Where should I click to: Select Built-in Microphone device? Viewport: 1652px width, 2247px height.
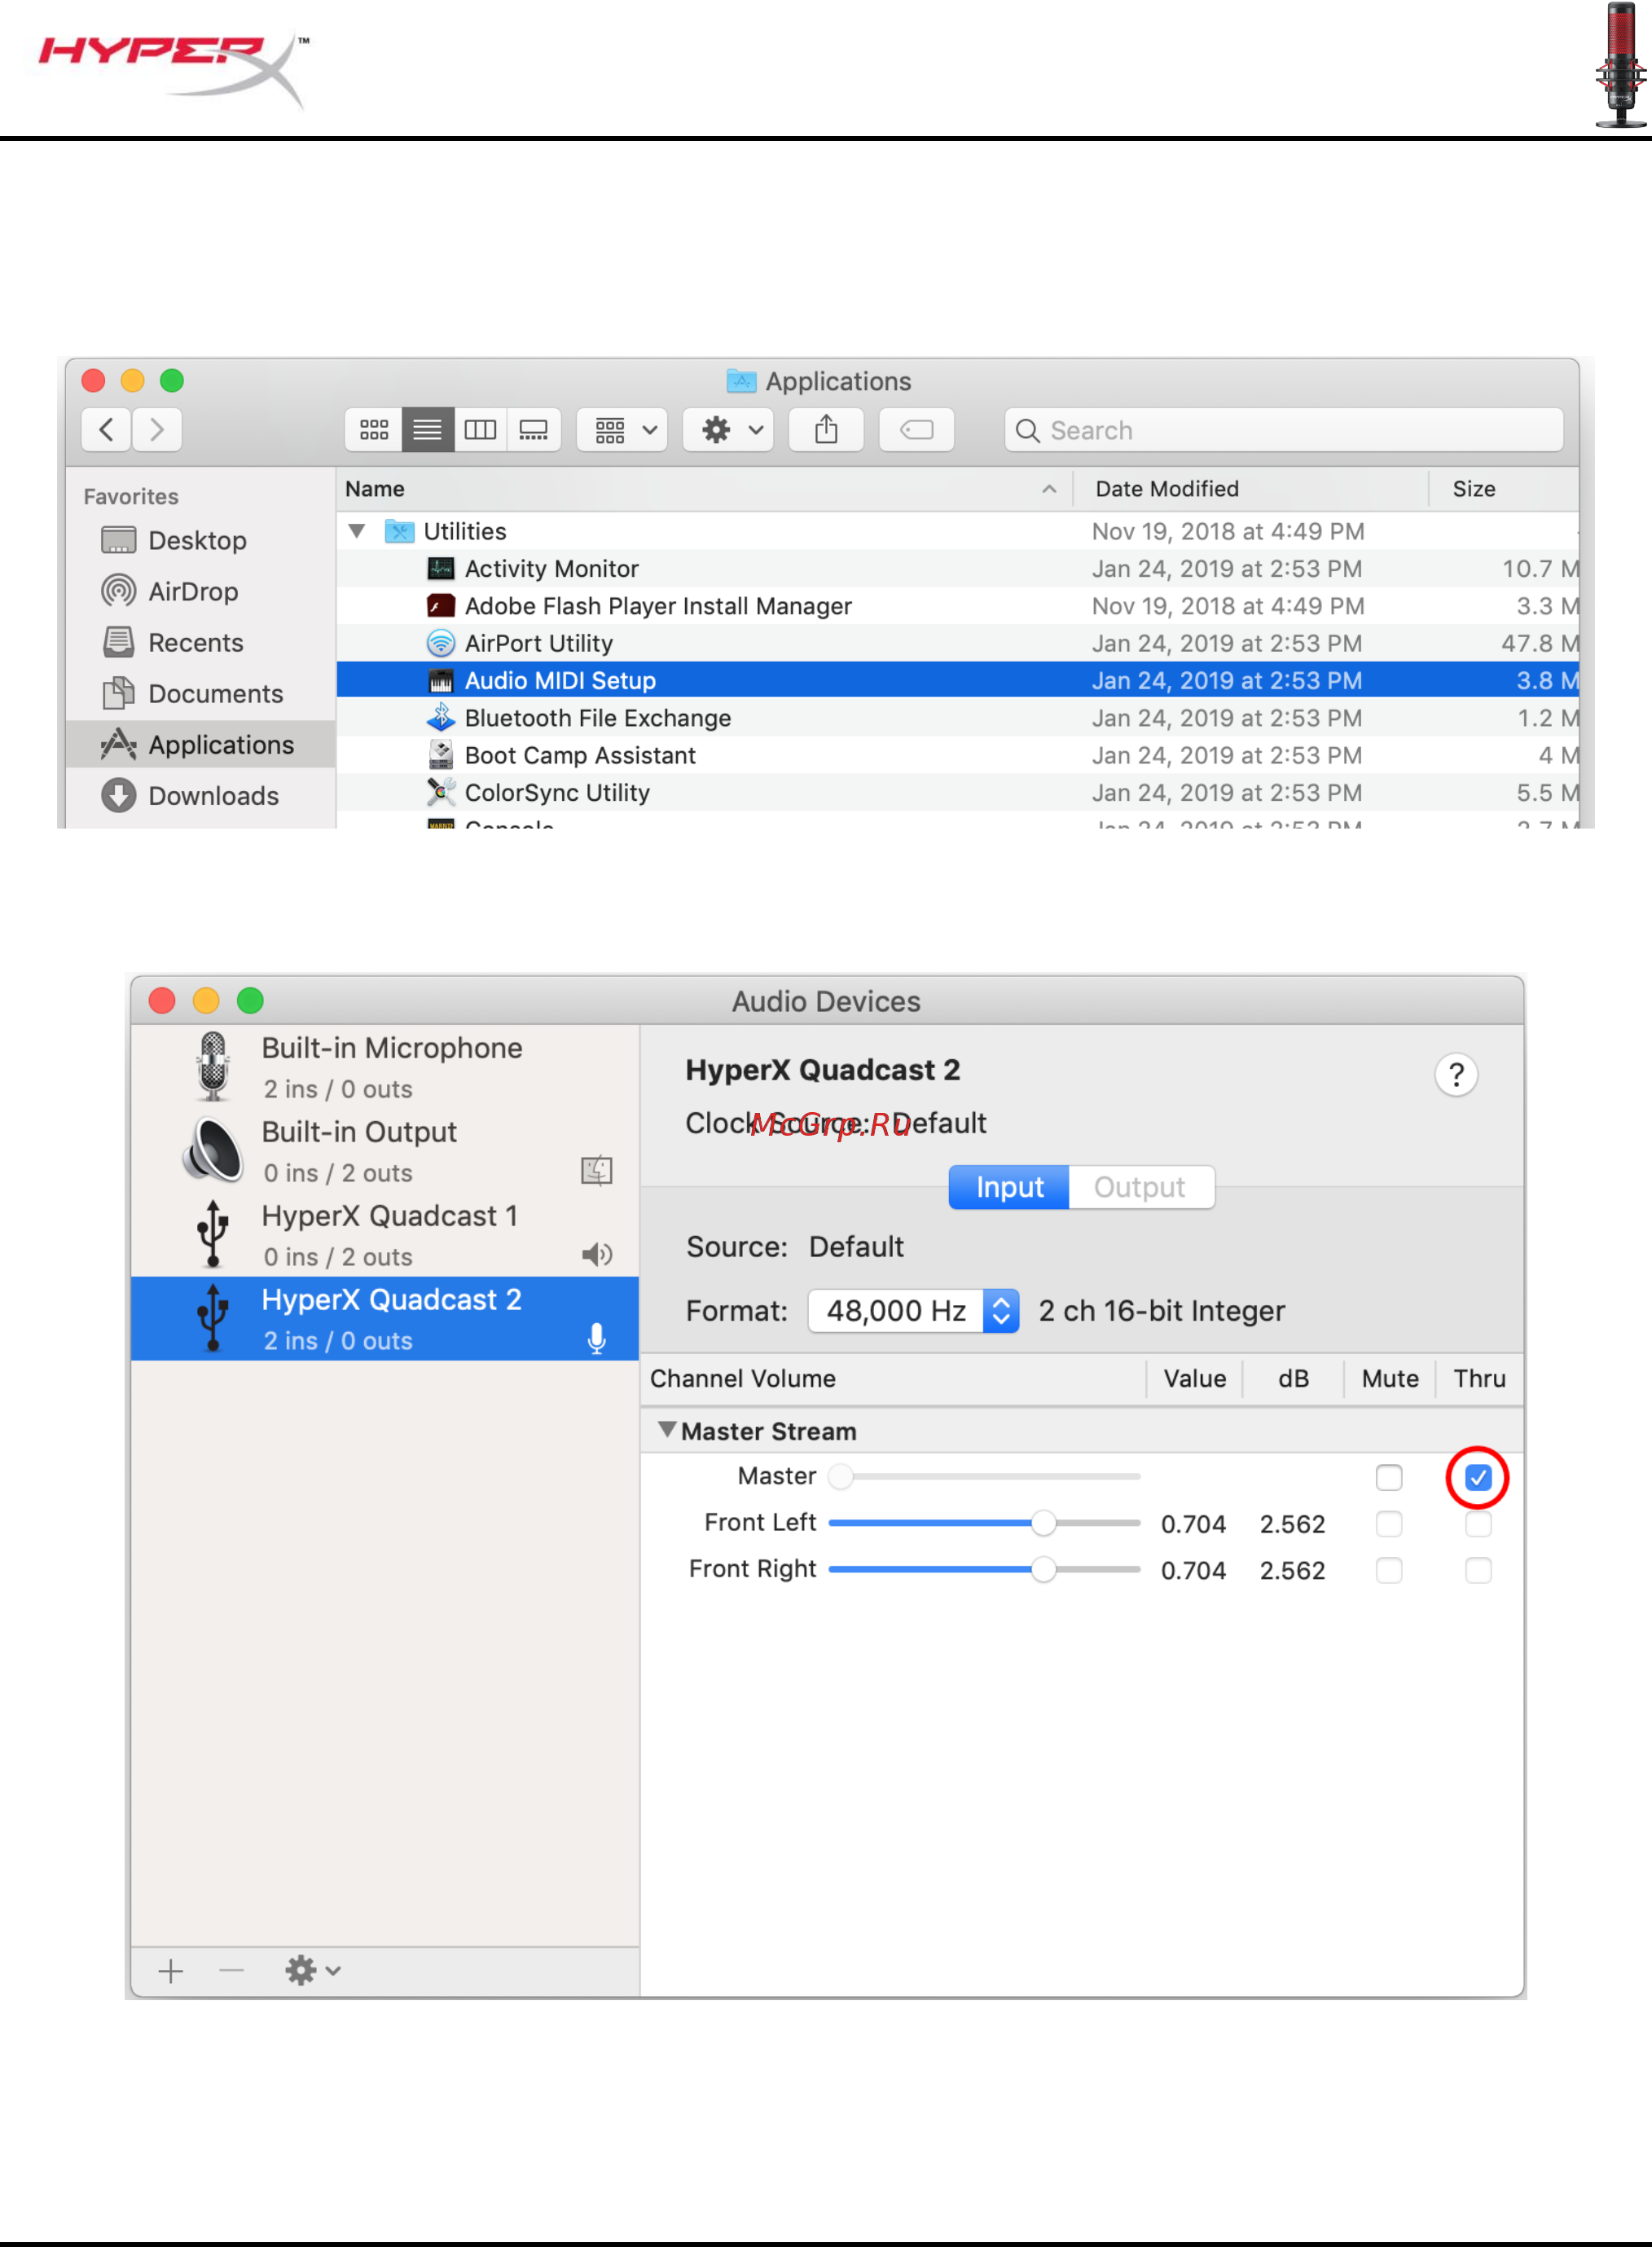385,1067
